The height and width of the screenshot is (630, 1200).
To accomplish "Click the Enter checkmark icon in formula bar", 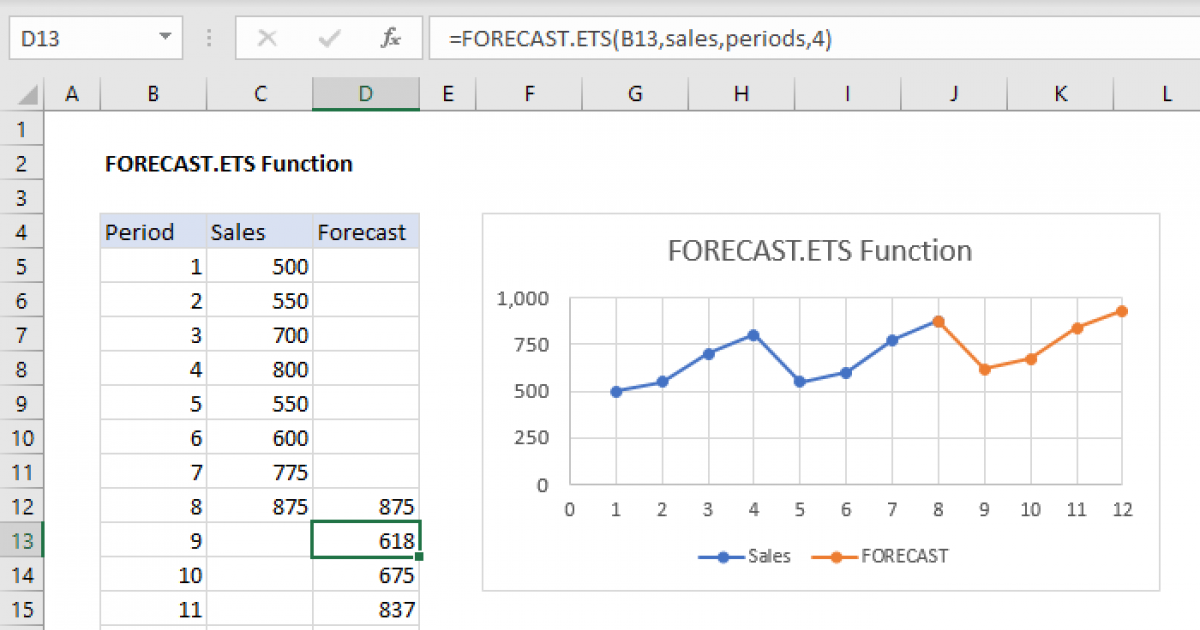I will pos(328,38).
